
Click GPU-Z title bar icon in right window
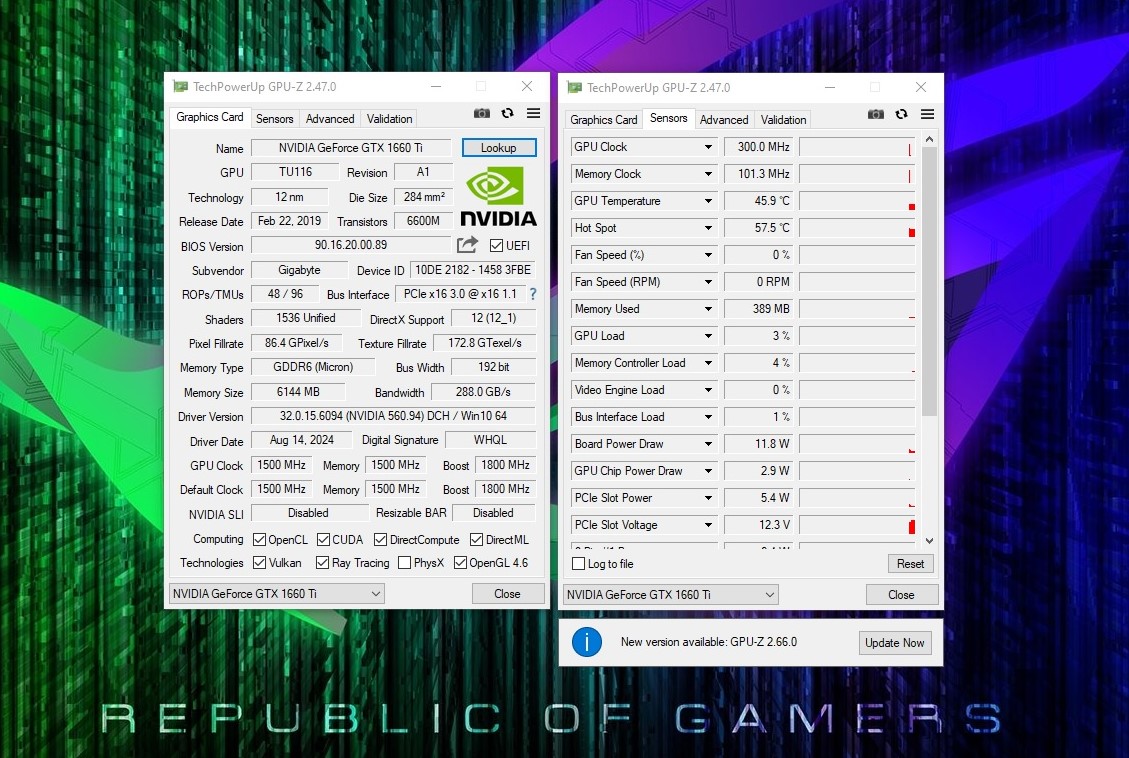tap(575, 87)
